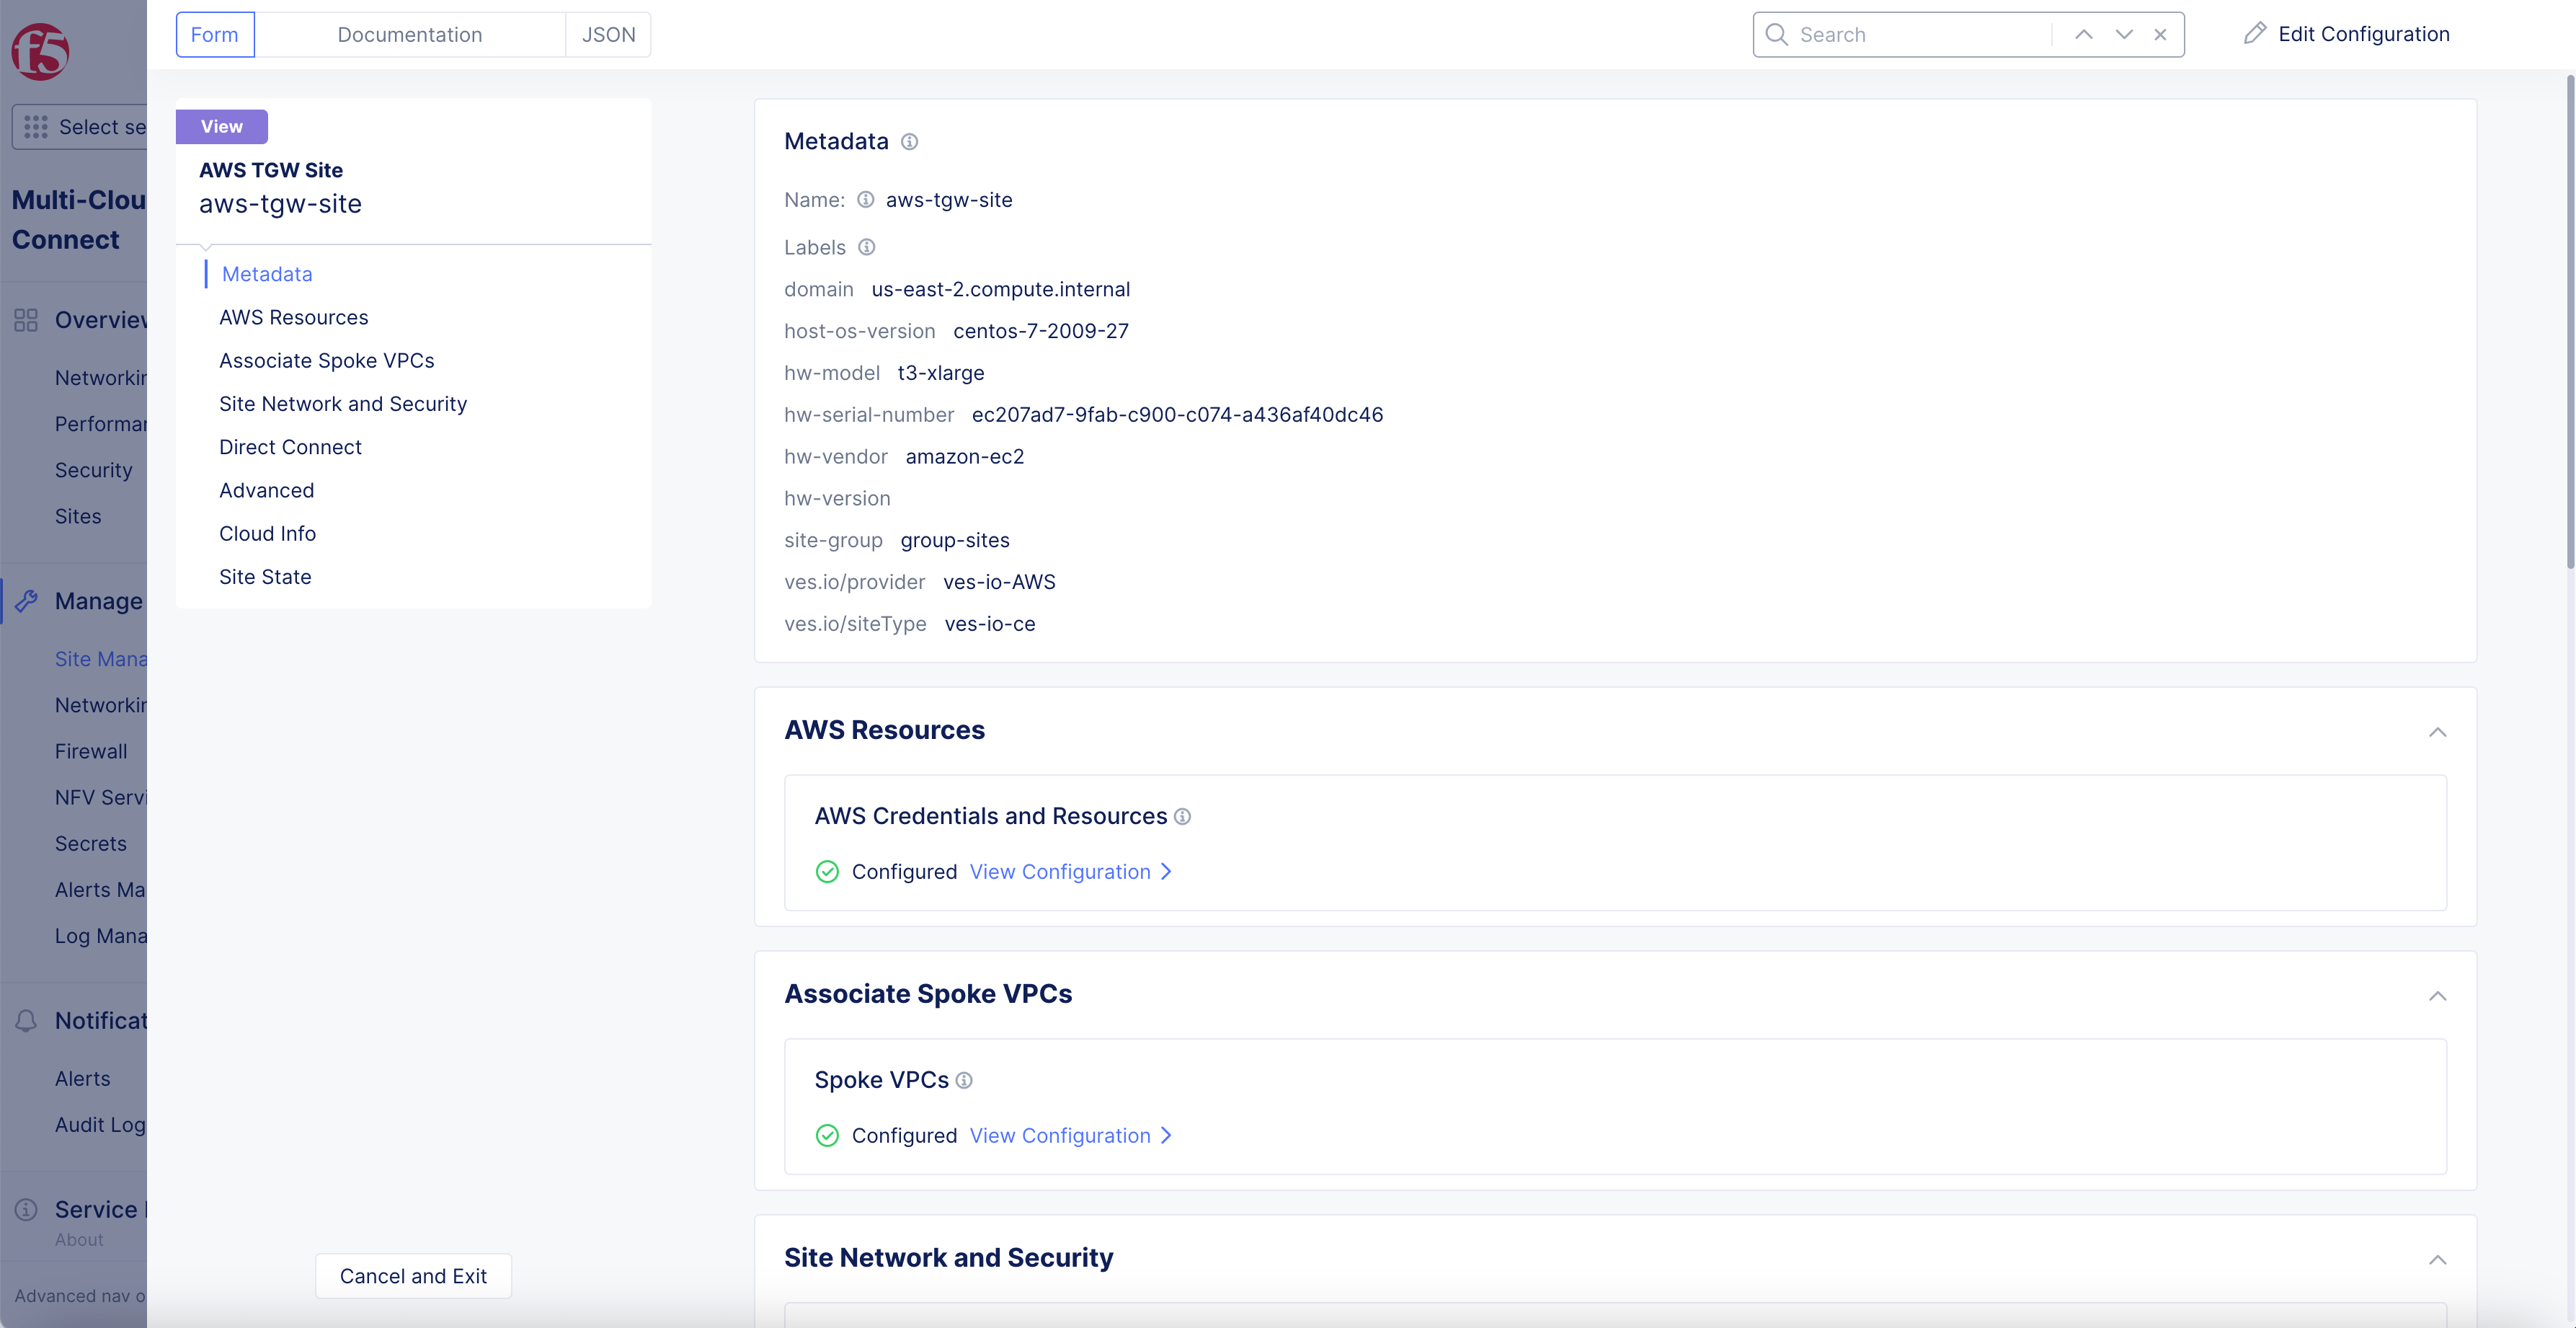
Task: Click info icon beside AWS Credentials and Resources
Action: [x=1182, y=817]
